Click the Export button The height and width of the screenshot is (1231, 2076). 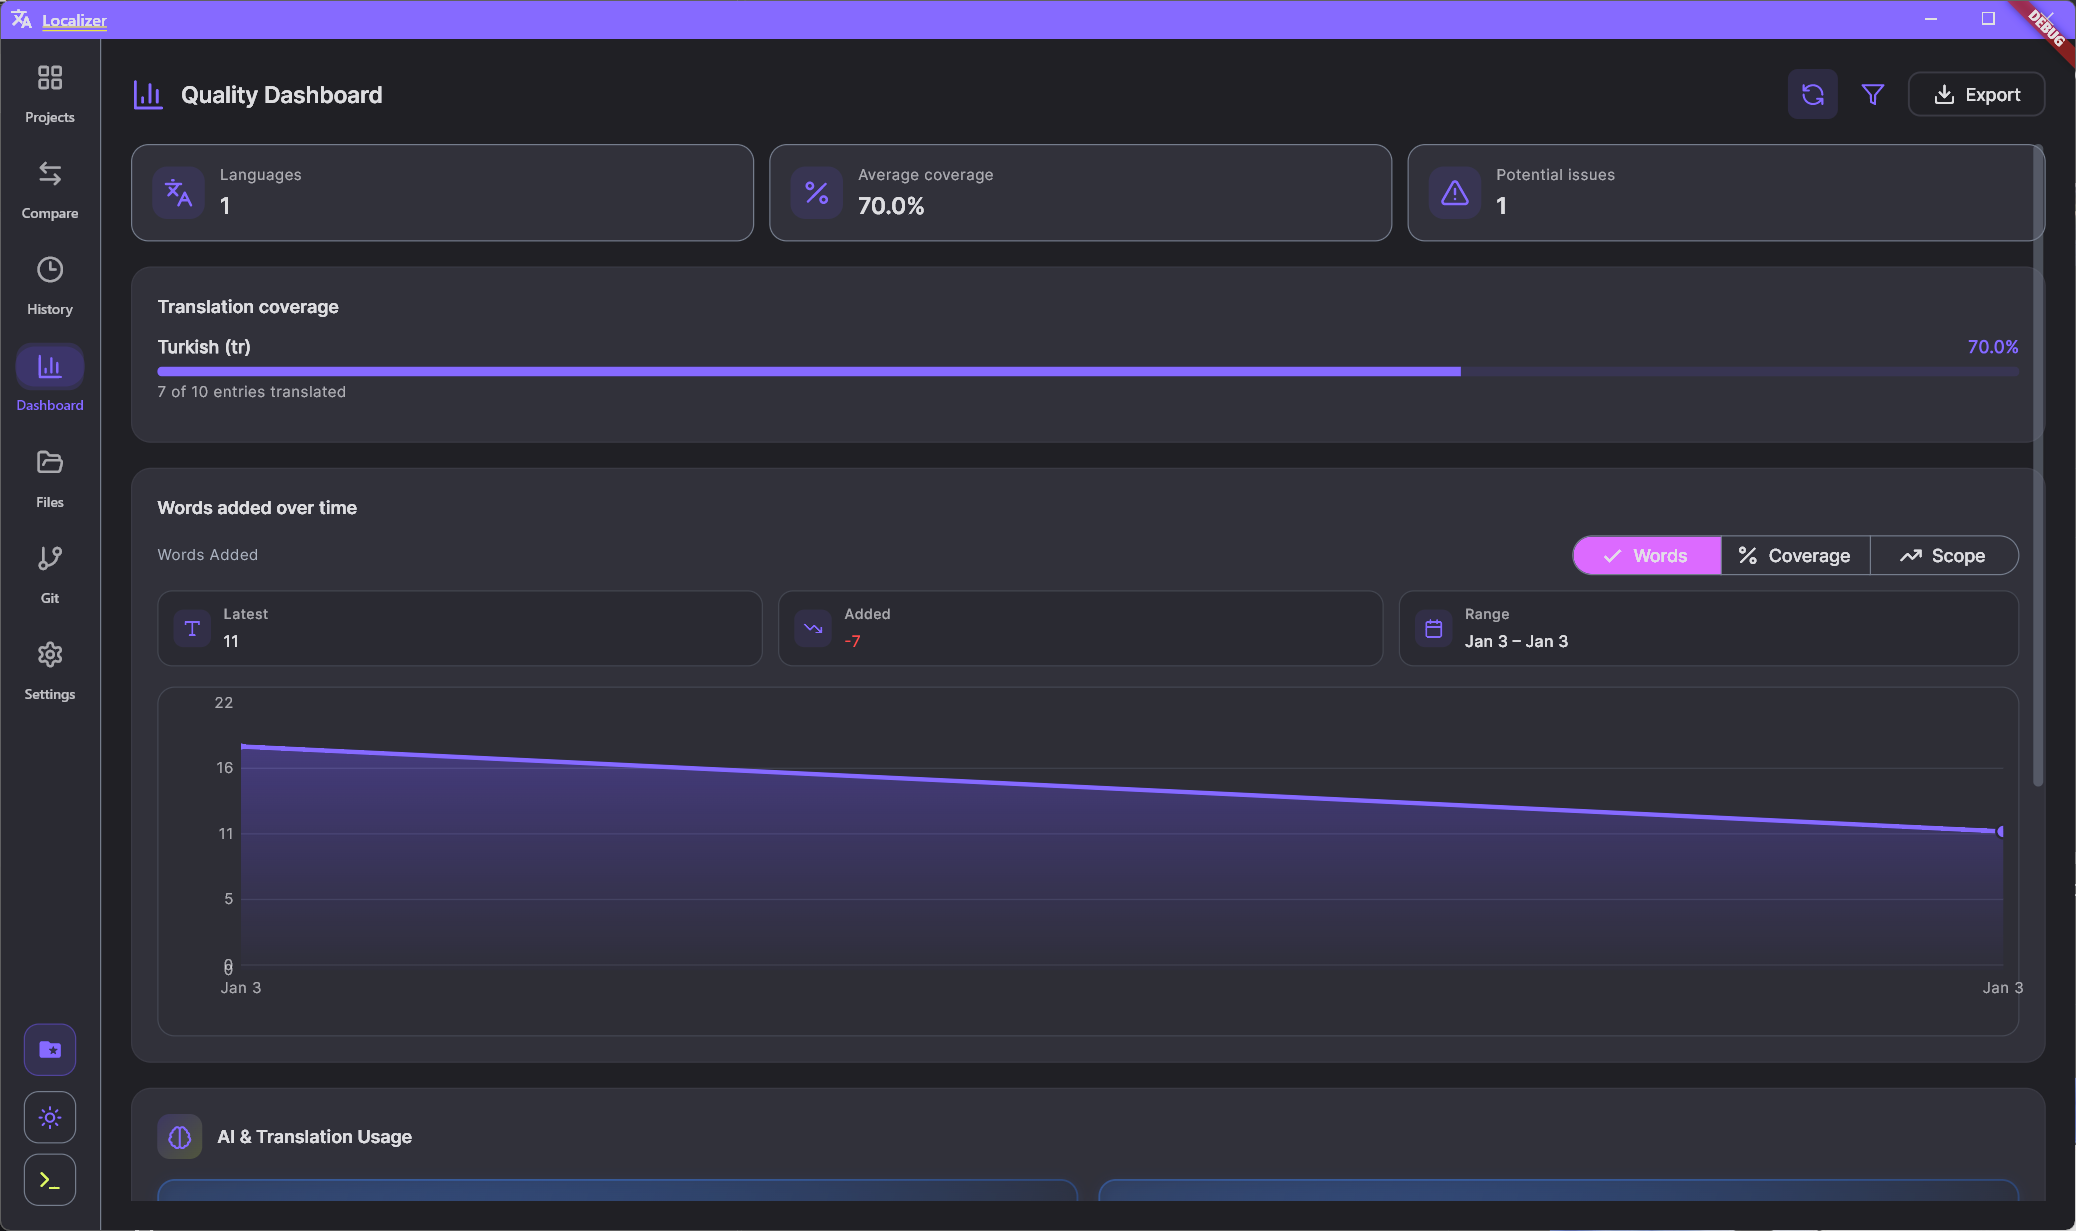point(1976,94)
